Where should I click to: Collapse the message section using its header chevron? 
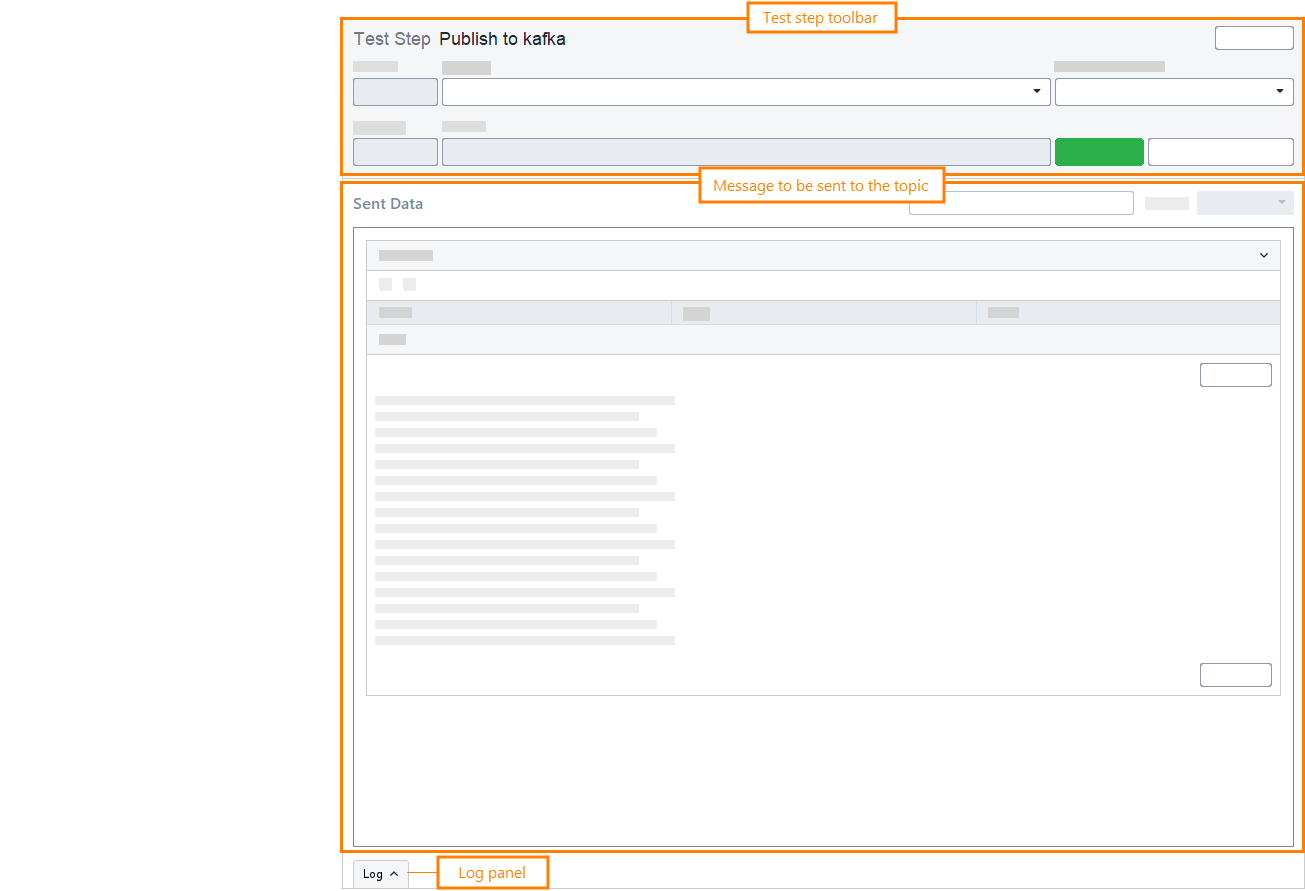point(1262,255)
